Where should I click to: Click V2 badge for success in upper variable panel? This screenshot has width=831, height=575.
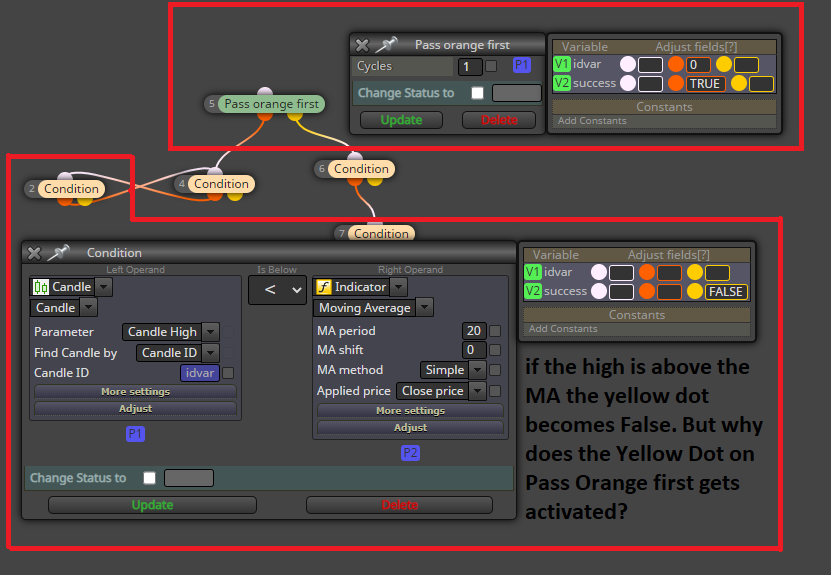(x=561, y=83)
